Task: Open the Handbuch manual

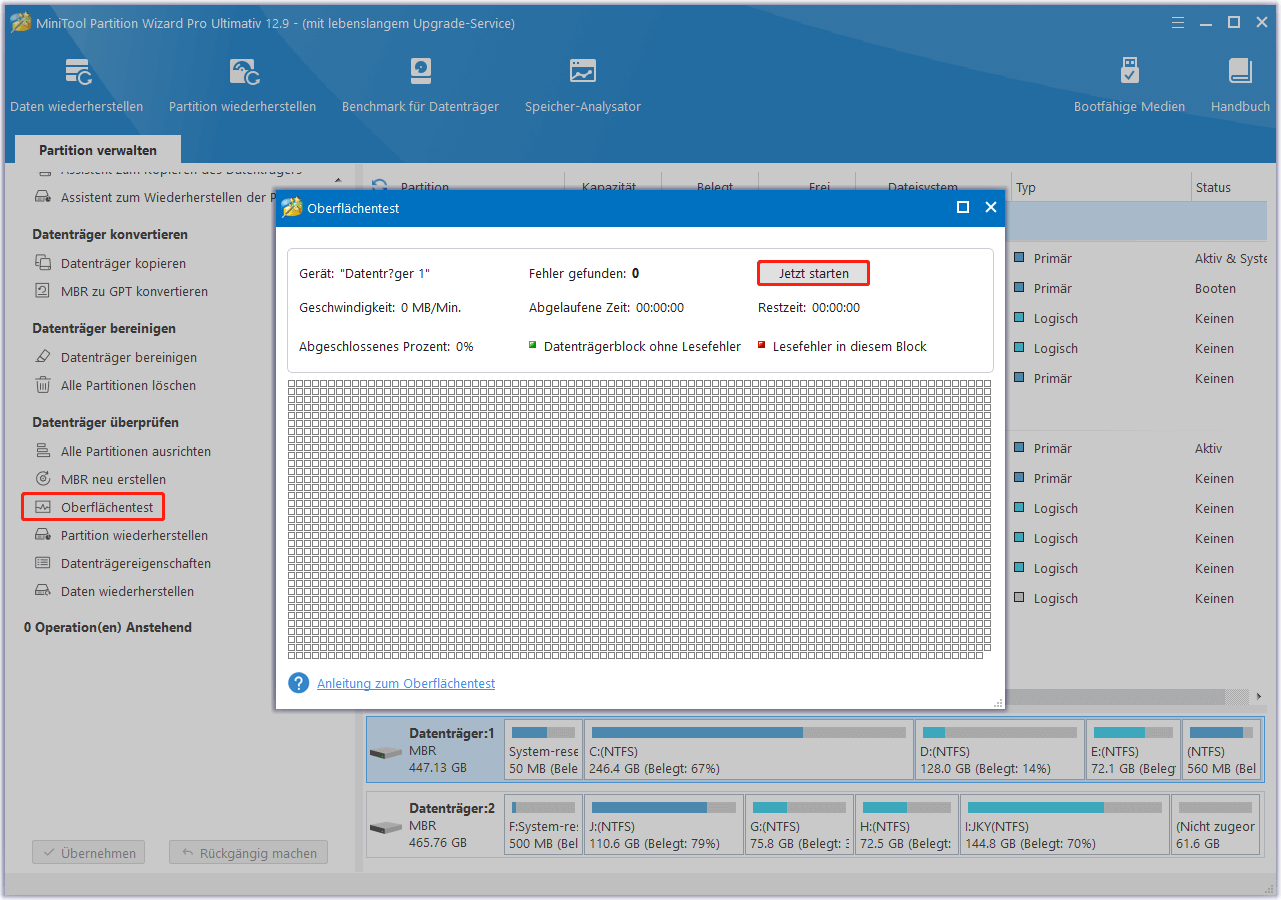Action: 1240,85
